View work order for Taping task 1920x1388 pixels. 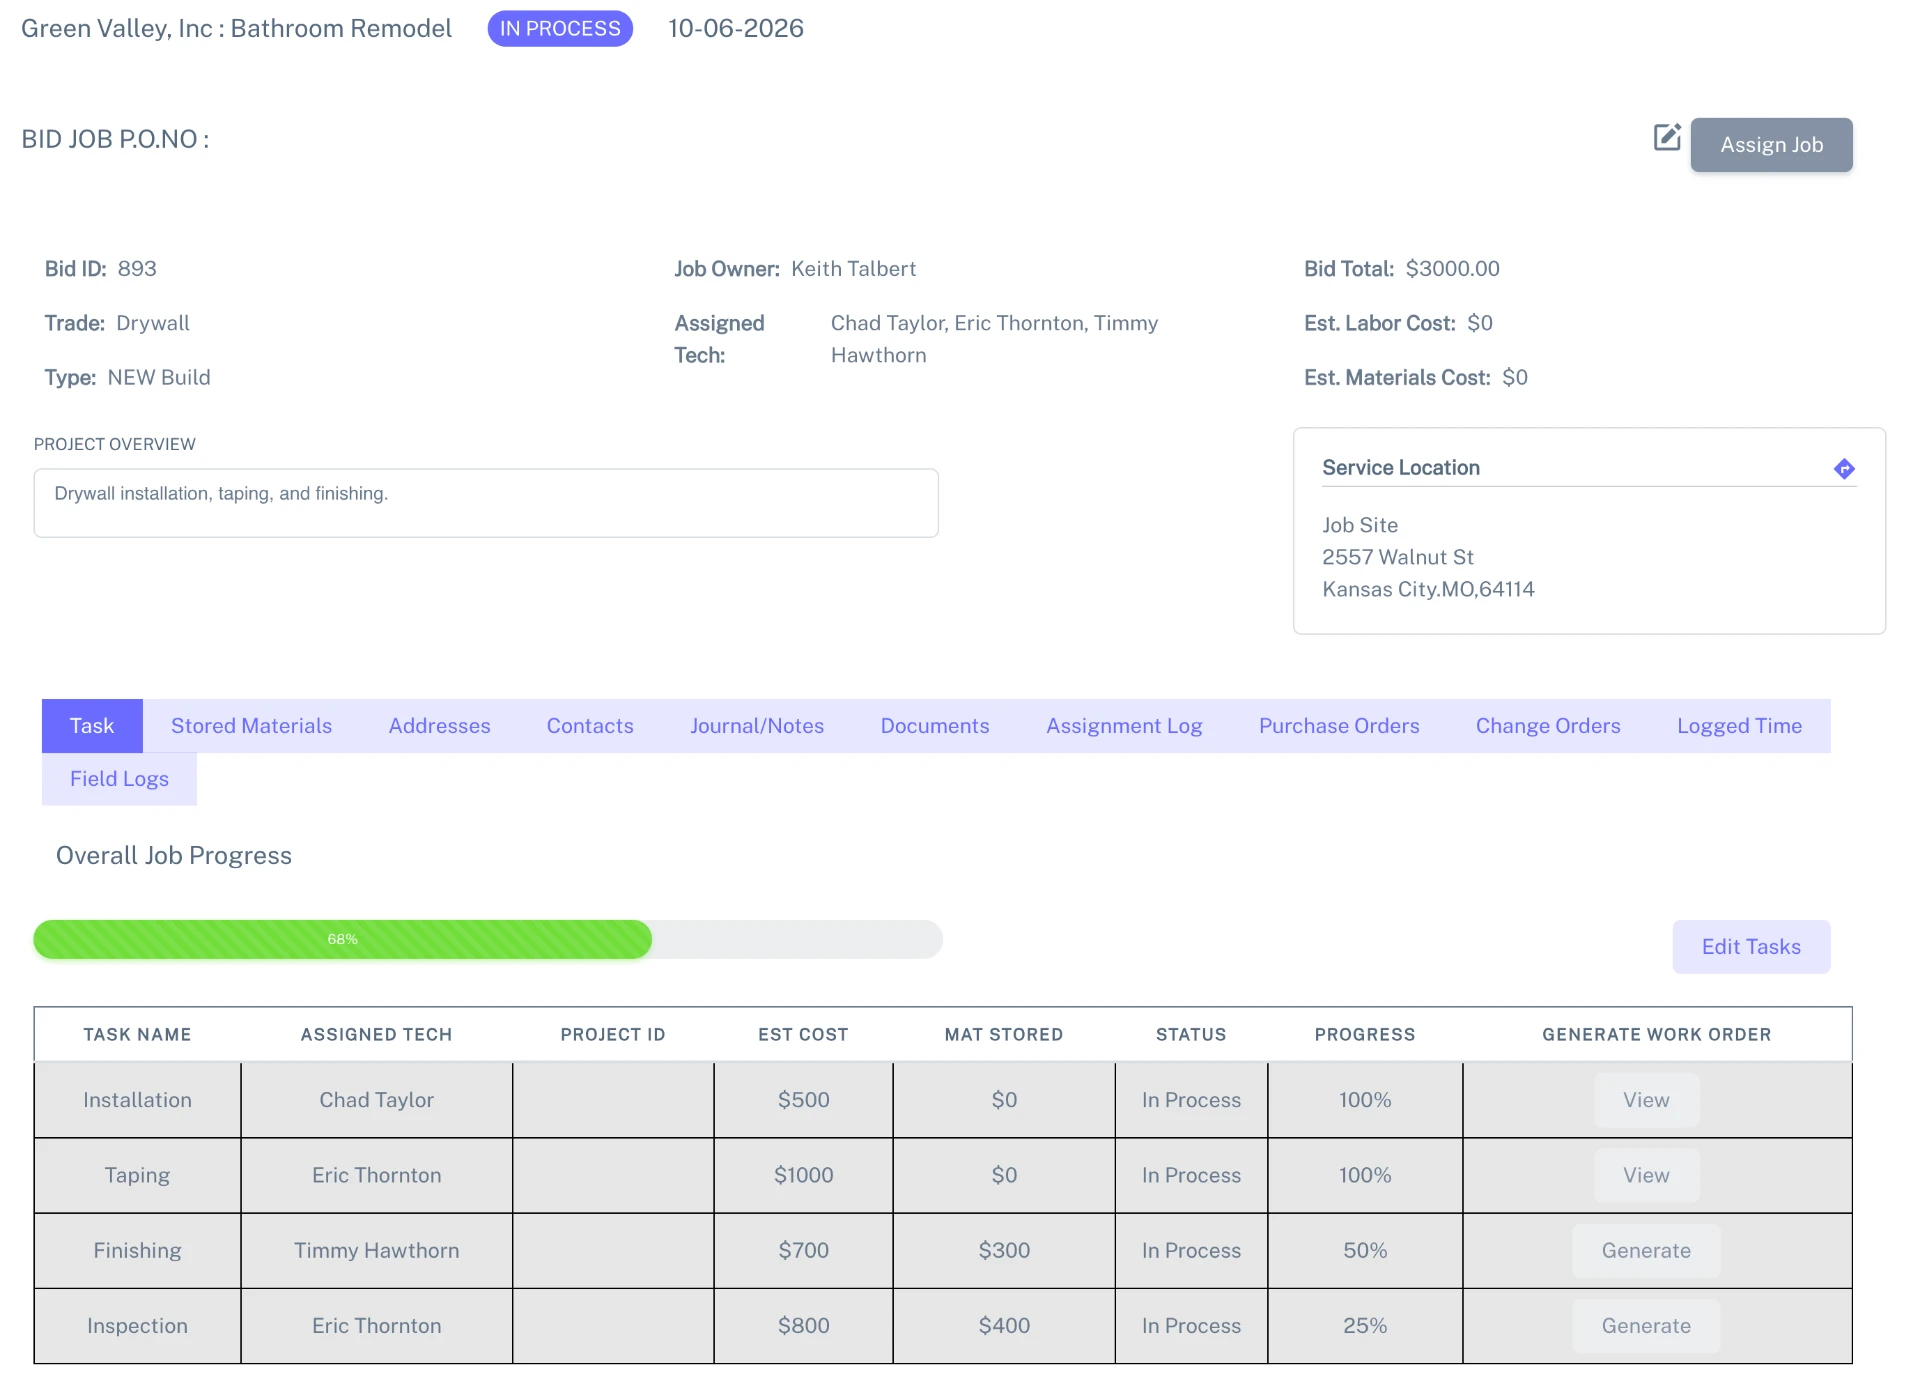click(1646, 1175)
